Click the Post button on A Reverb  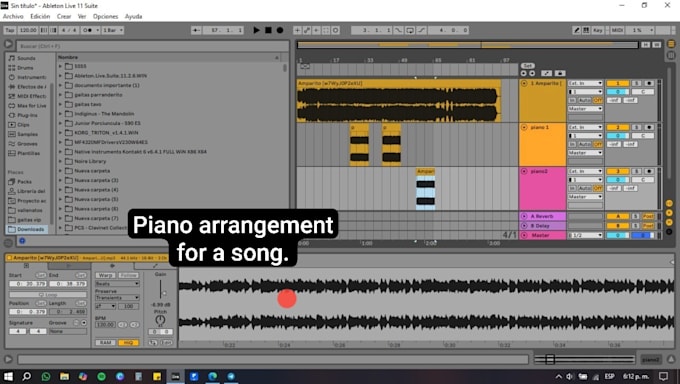coord(648,216)
